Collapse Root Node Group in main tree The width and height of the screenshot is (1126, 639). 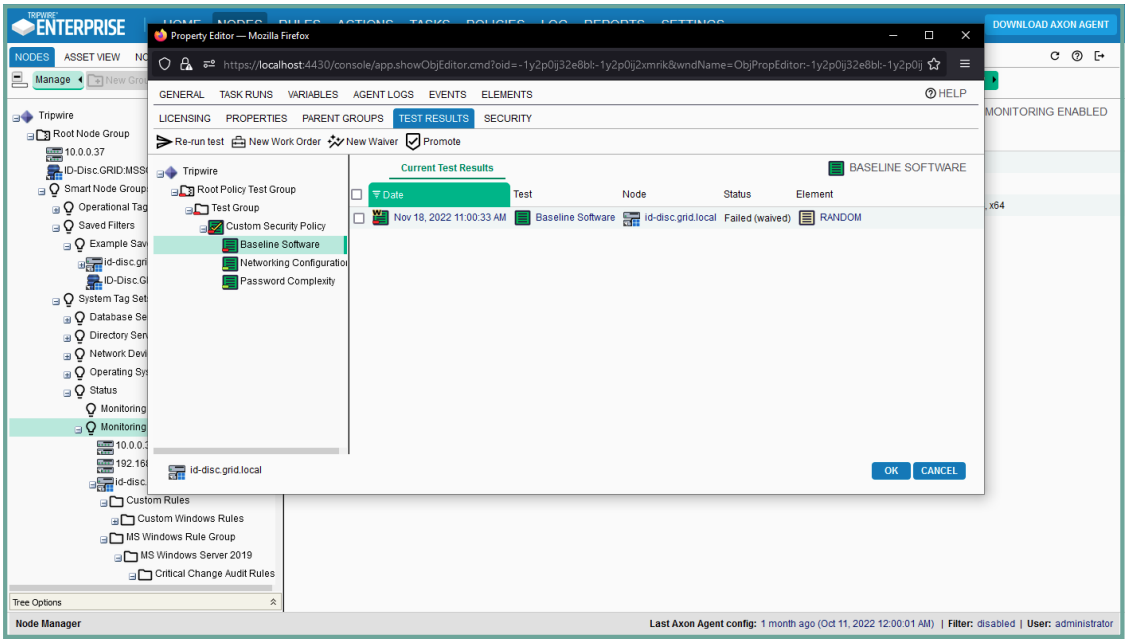pyautogui.click(x=30, y=136)
